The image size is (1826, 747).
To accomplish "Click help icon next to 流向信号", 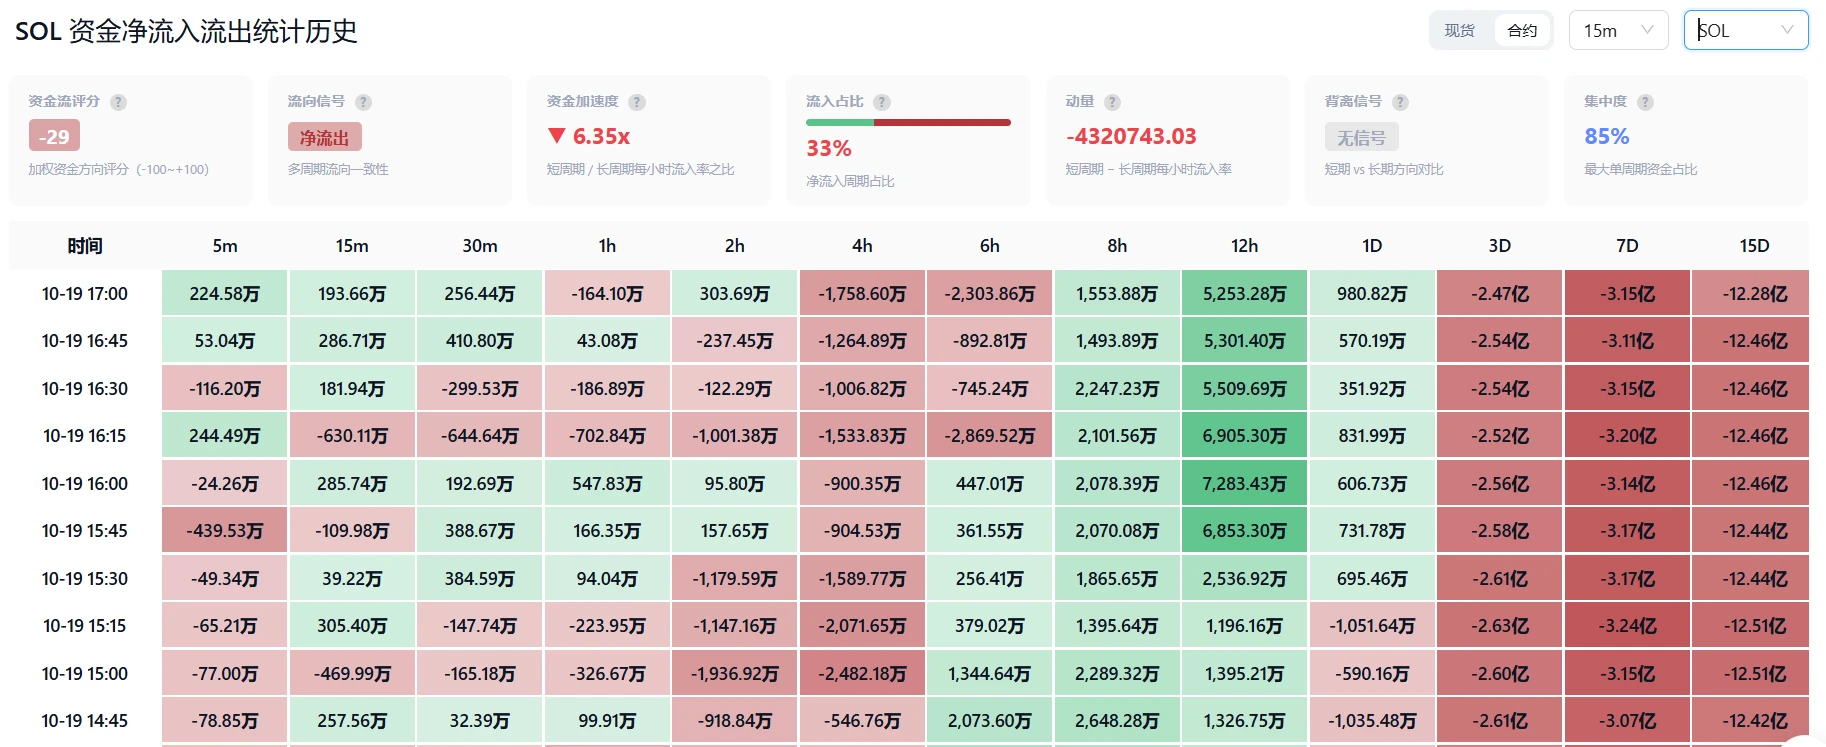I will 363,102.
